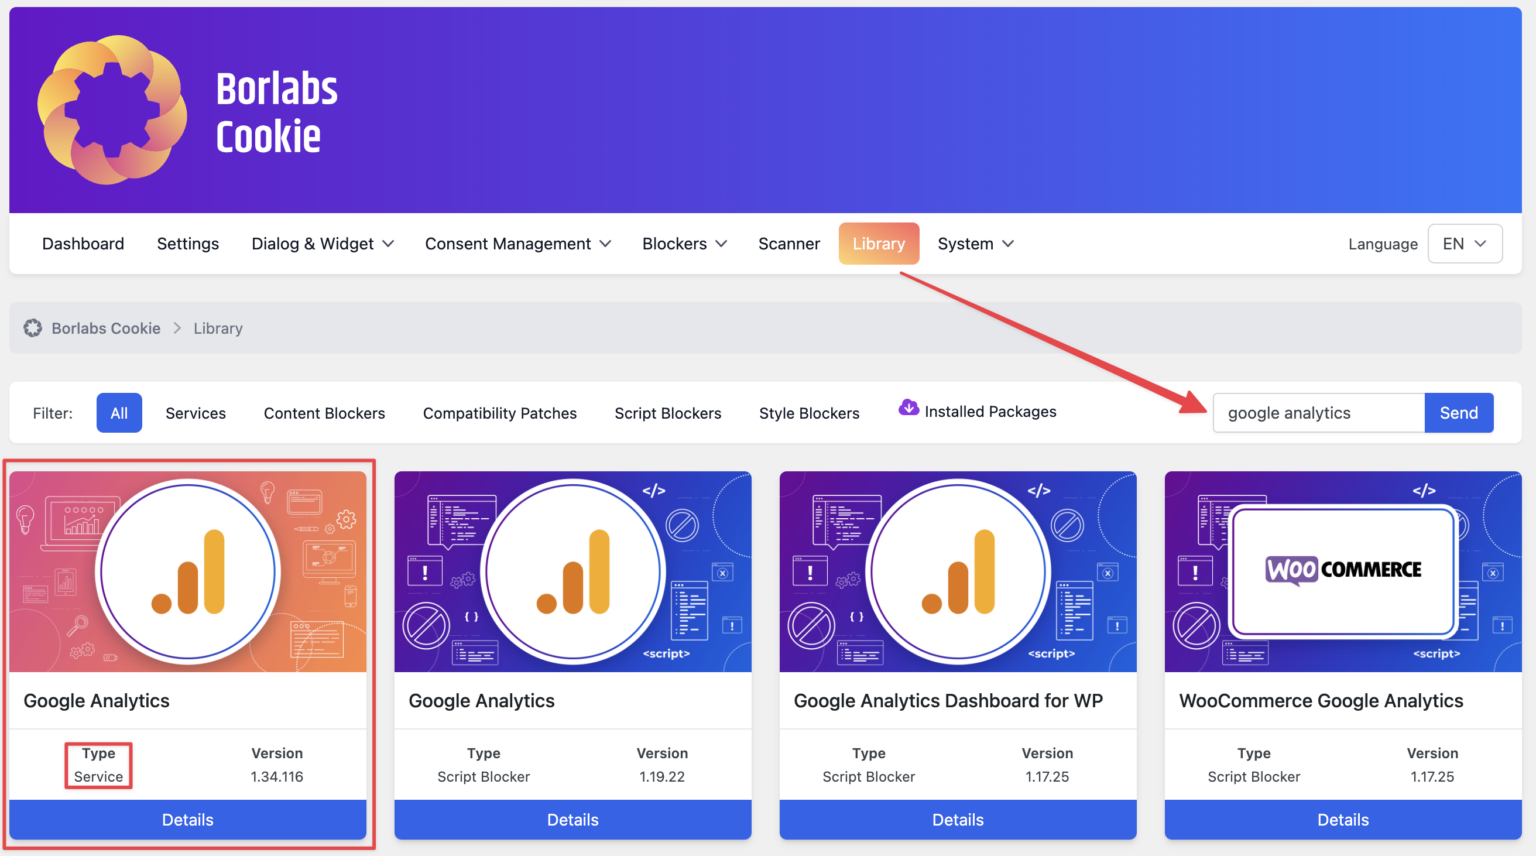Open the Google Analytics Service card thumbnail
This screenshot has width=1536, height=856.
188,572
